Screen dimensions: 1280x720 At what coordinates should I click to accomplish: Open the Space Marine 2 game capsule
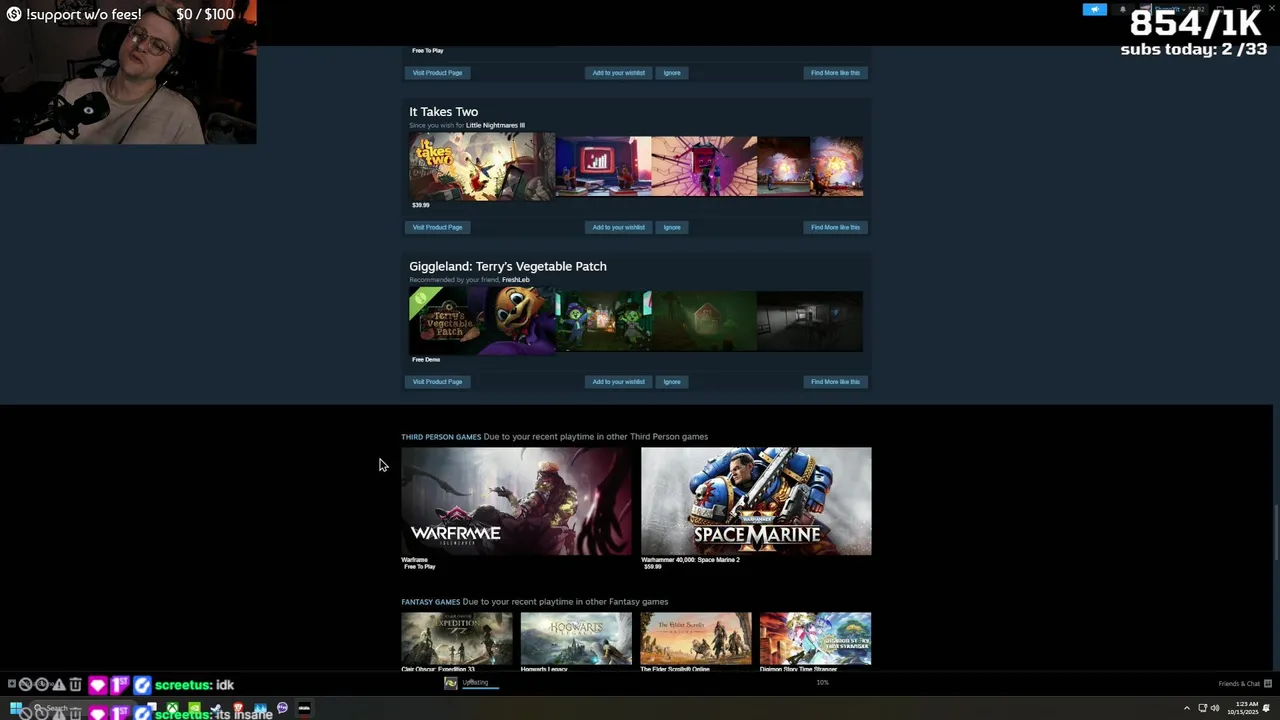tap(756, 501)
